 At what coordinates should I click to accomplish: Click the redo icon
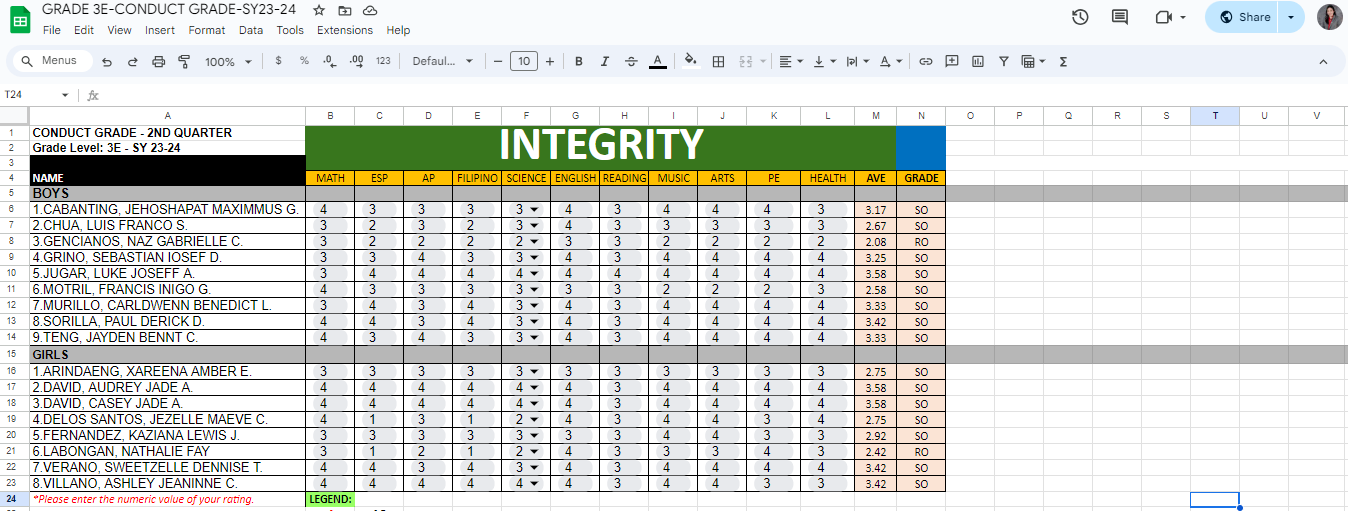point(132,62)
